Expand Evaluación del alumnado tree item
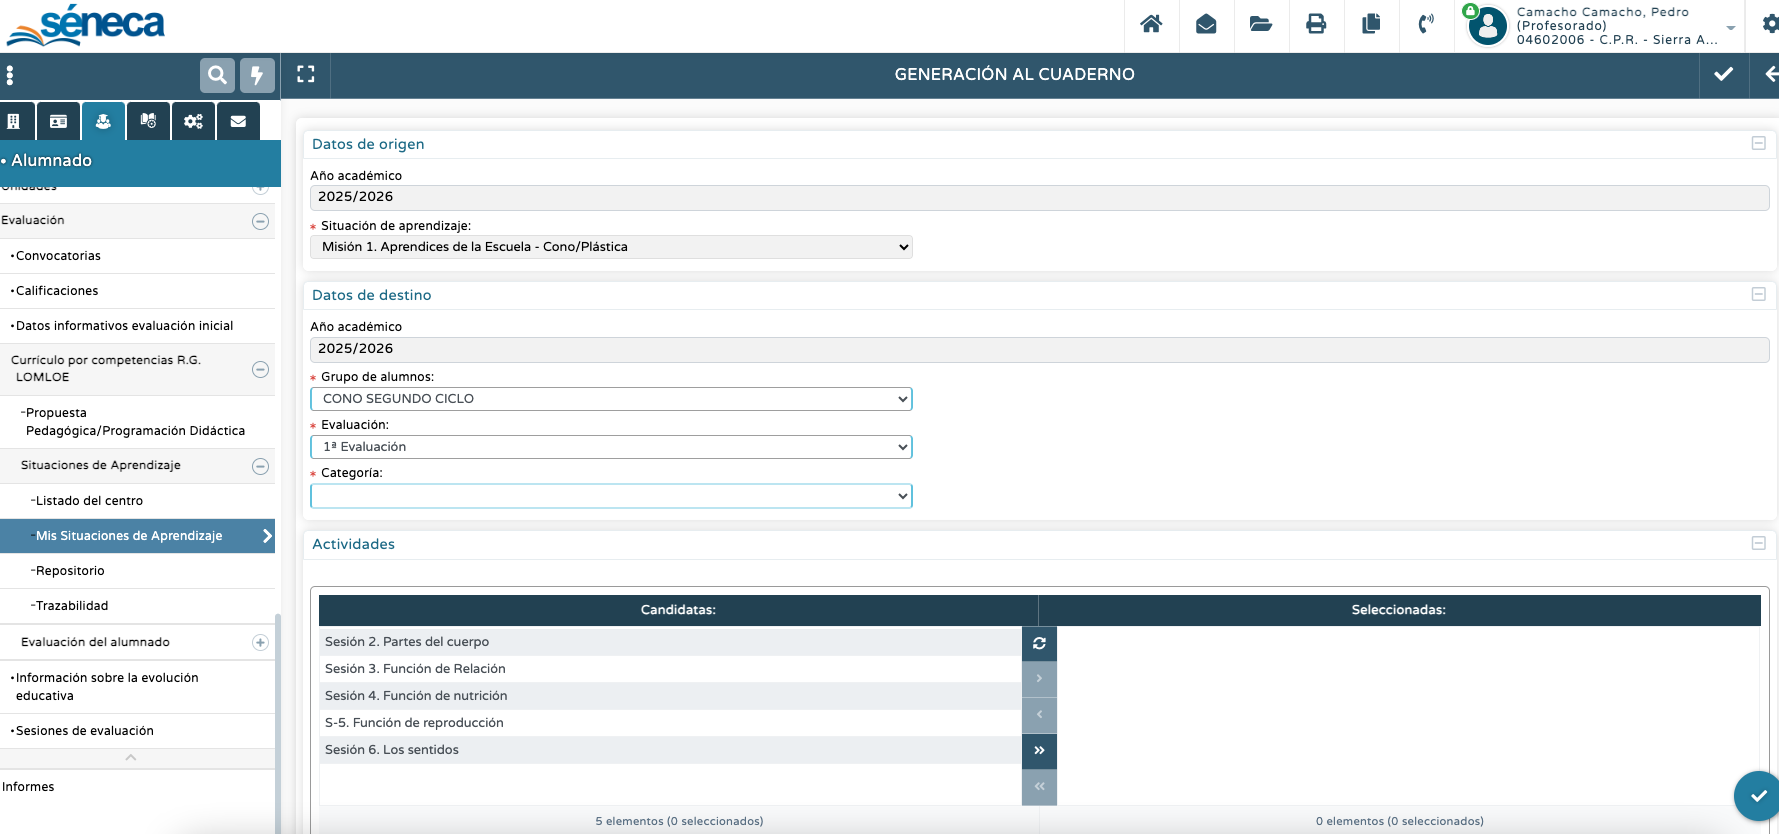This screenshot has height=834, width=1779. coord(260,643)
